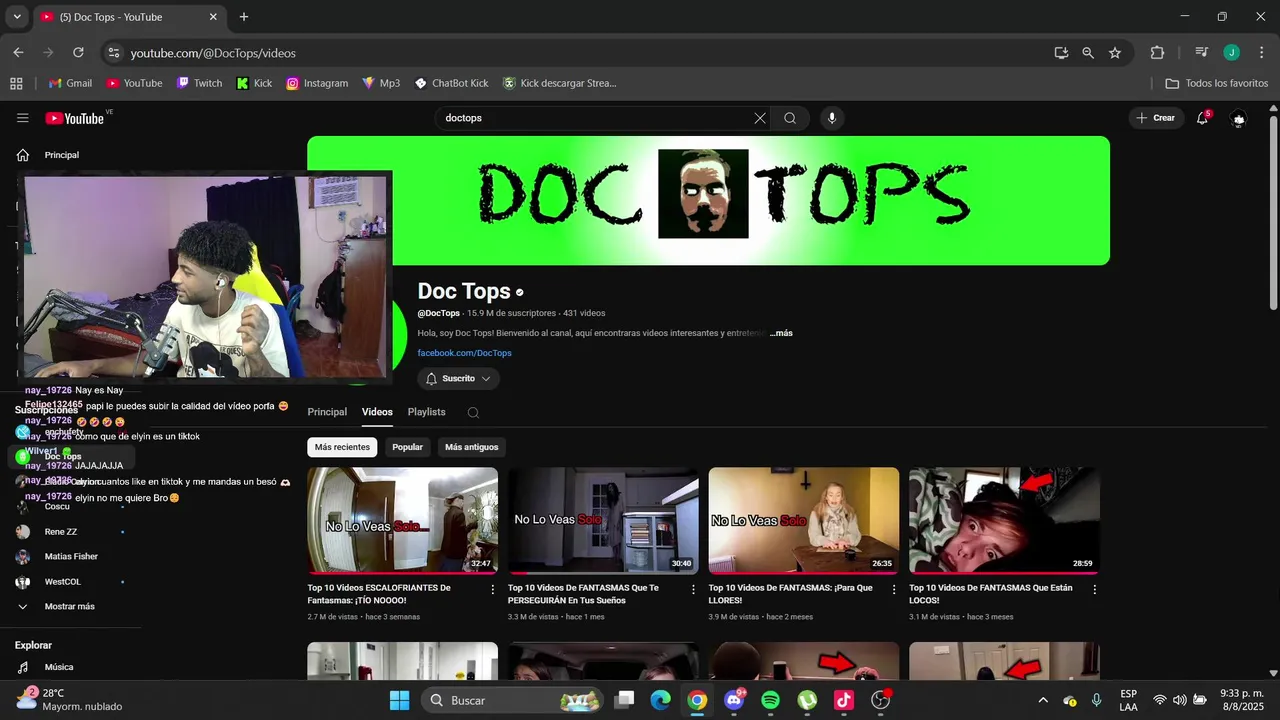Image resolution: width=1280 pixels, height=720 pixels.
Task: Open the Chrome tab search dropdown
Action: (16, 17)
